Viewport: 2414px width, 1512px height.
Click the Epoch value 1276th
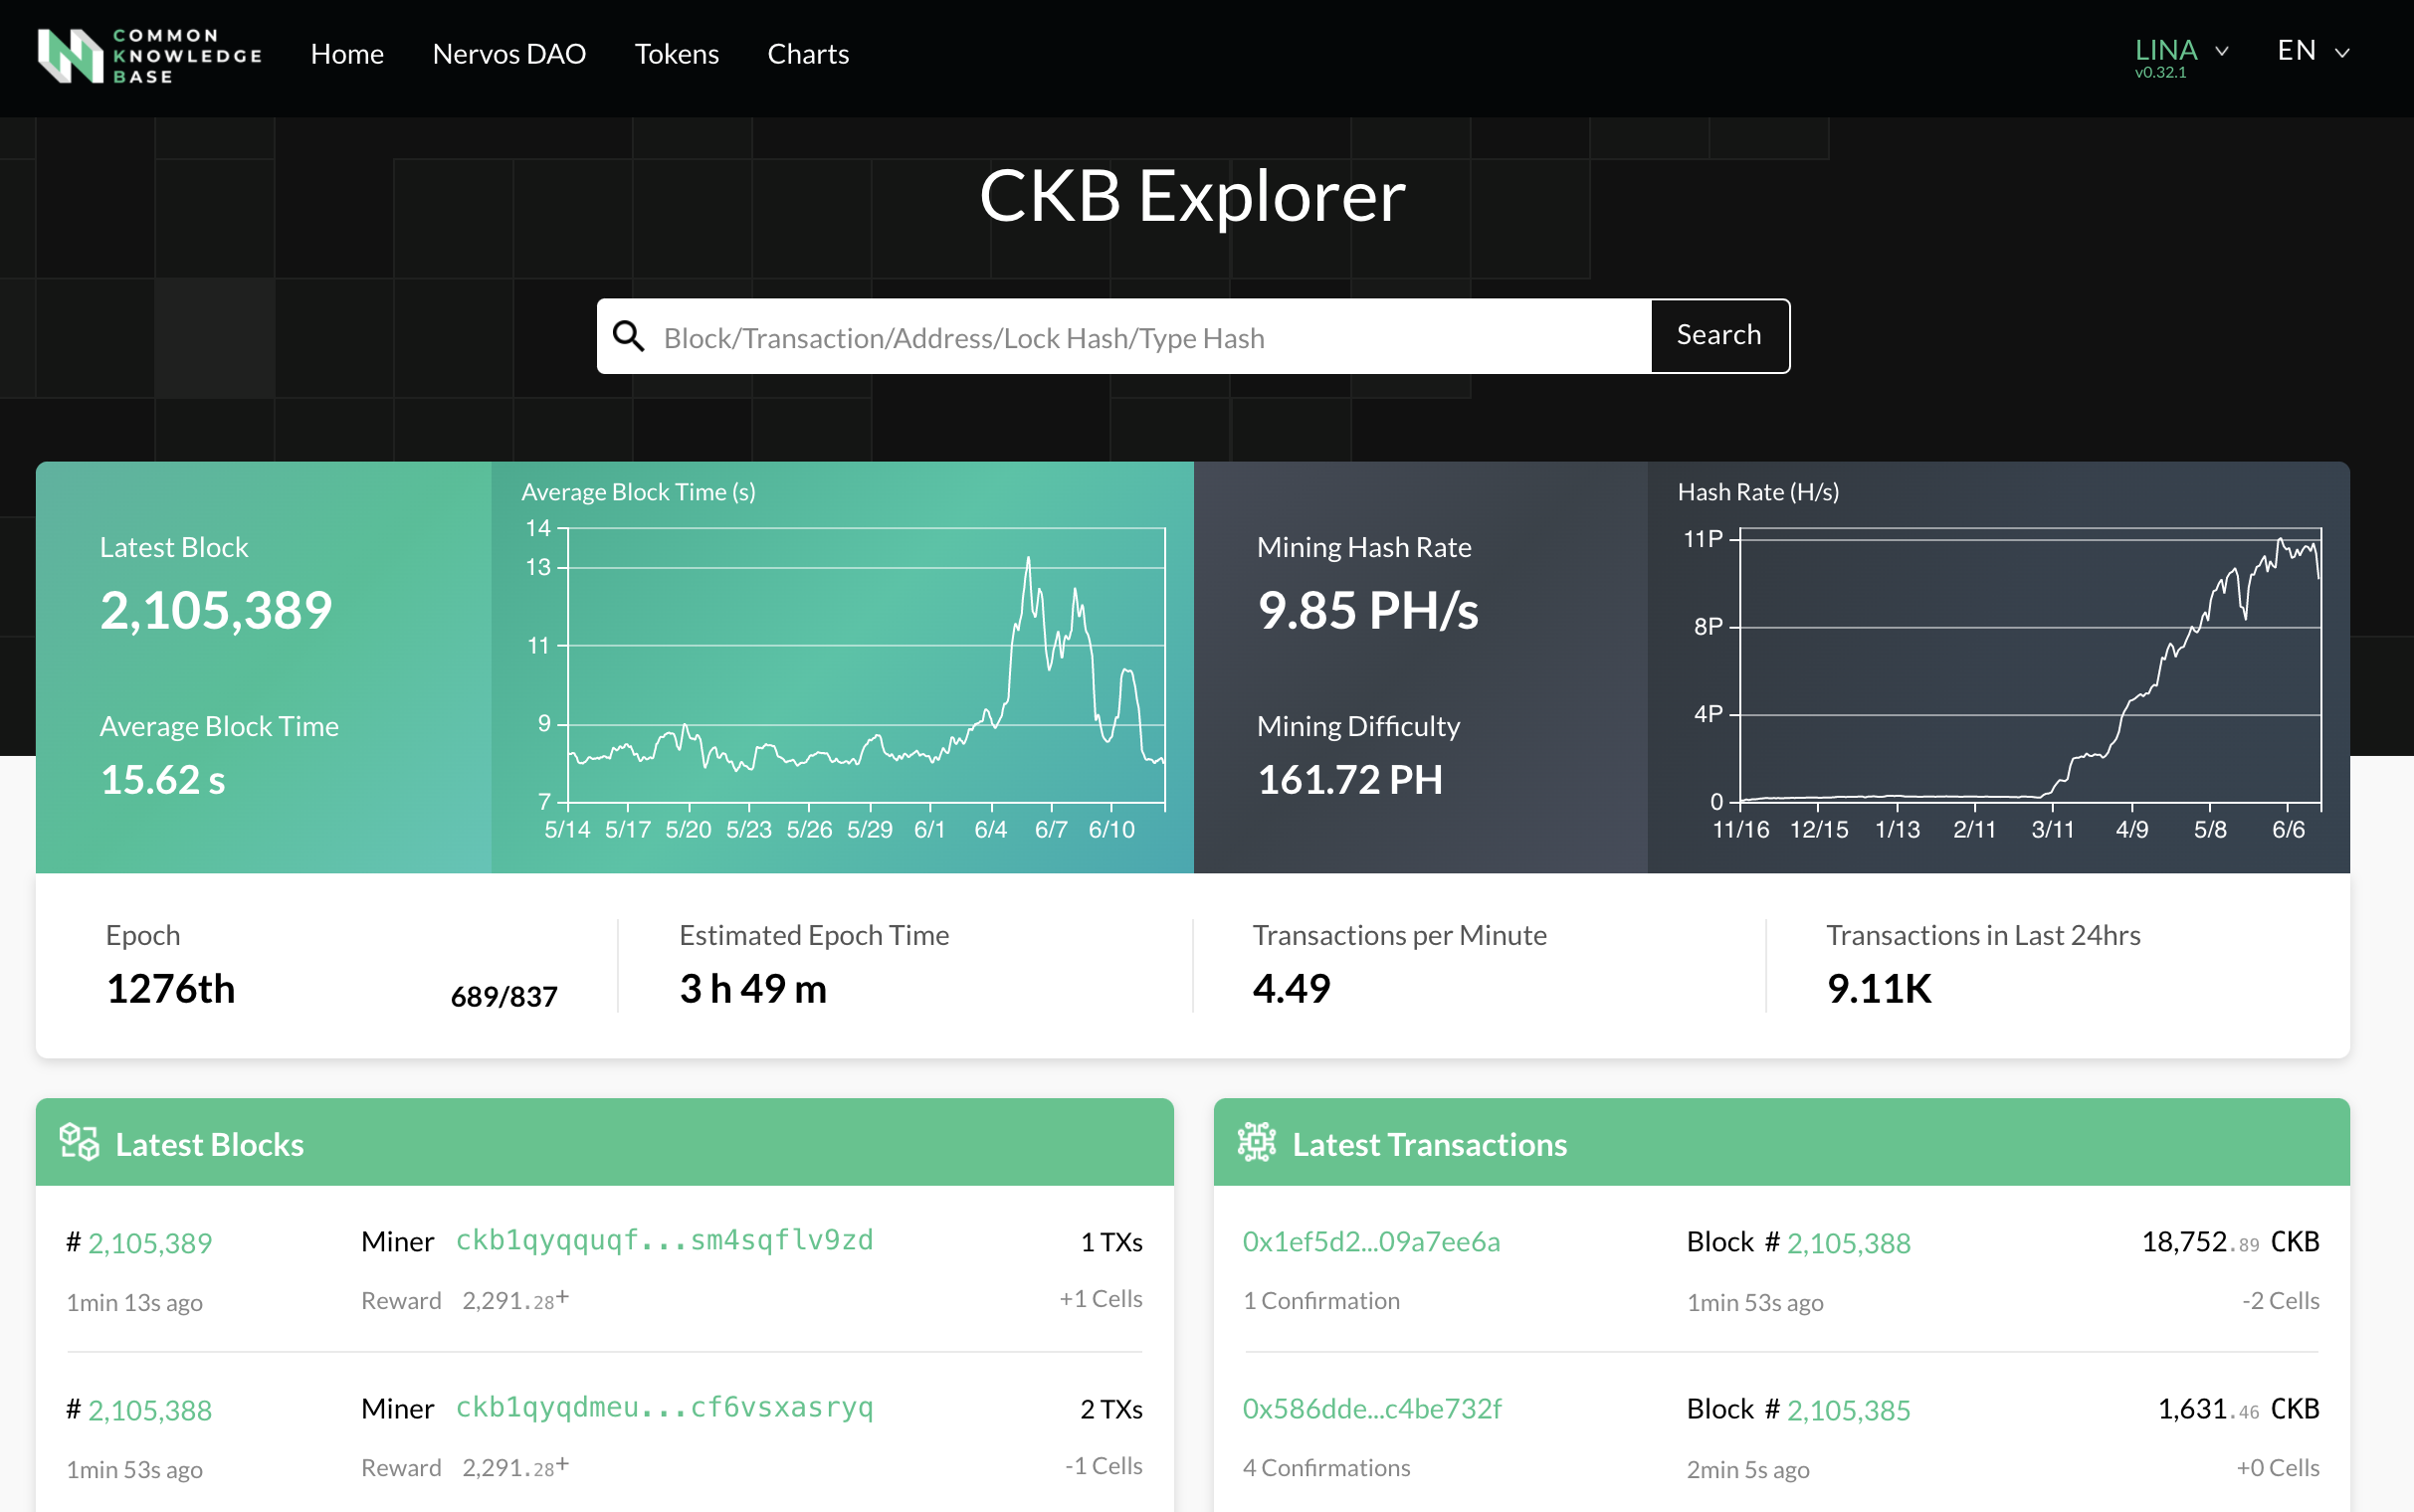tap(171, 989)
